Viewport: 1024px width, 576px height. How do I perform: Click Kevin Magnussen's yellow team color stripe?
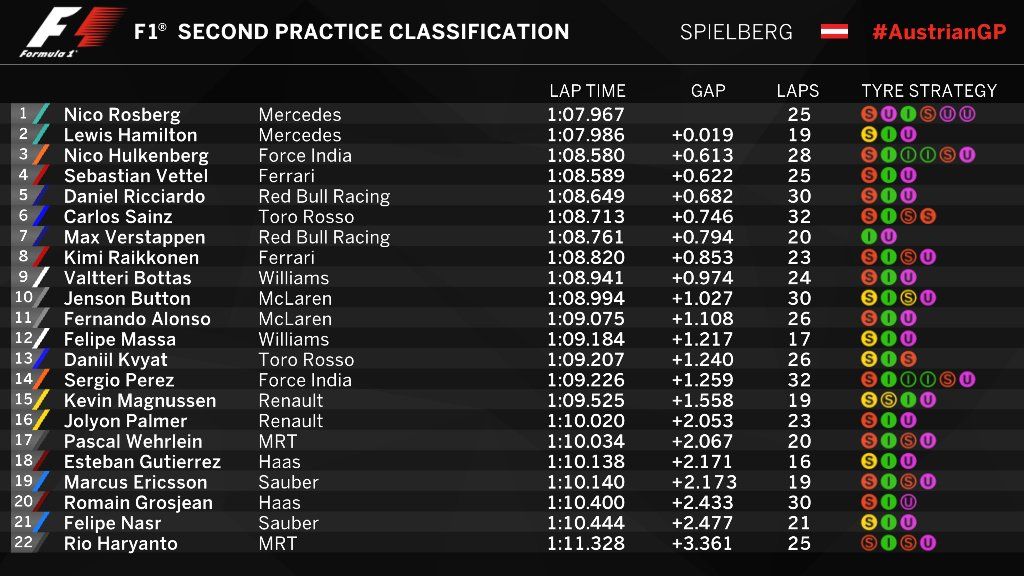(40, 400)
